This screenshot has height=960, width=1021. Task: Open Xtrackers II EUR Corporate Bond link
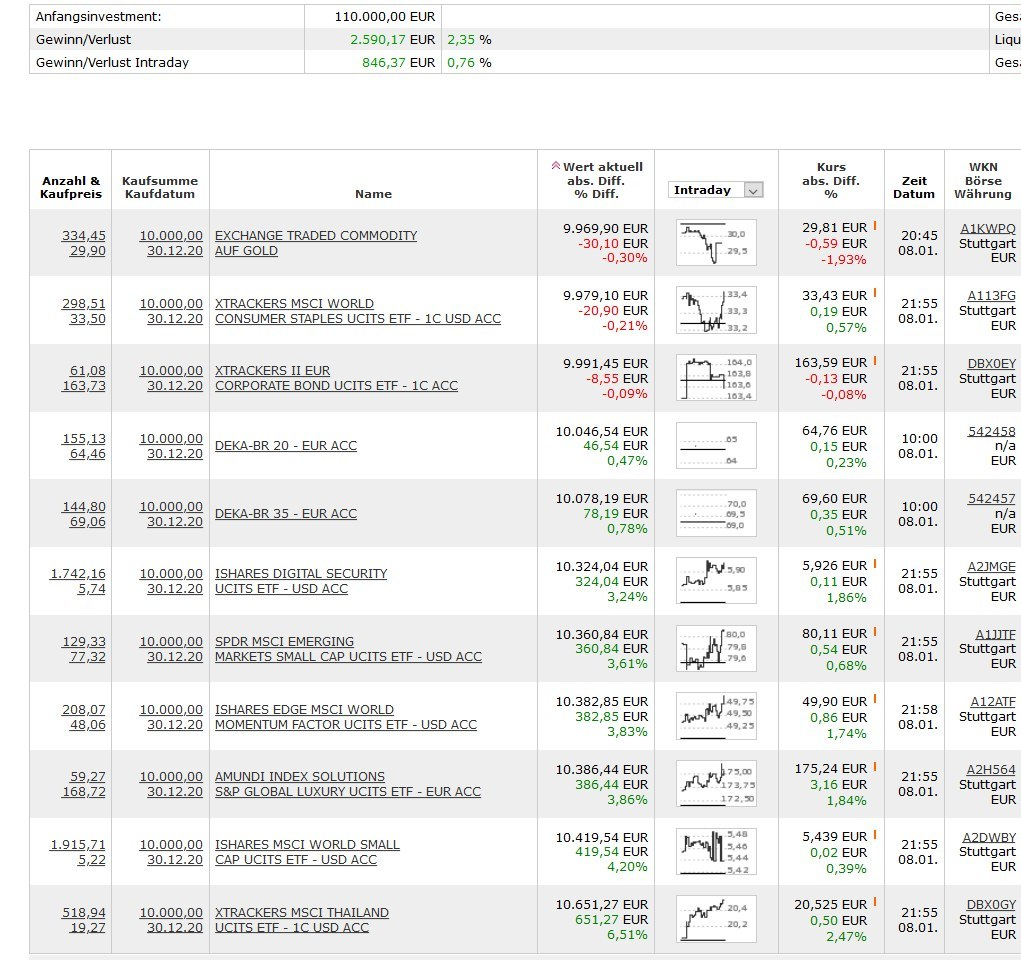pyautogui.click(x=337, y=378)
